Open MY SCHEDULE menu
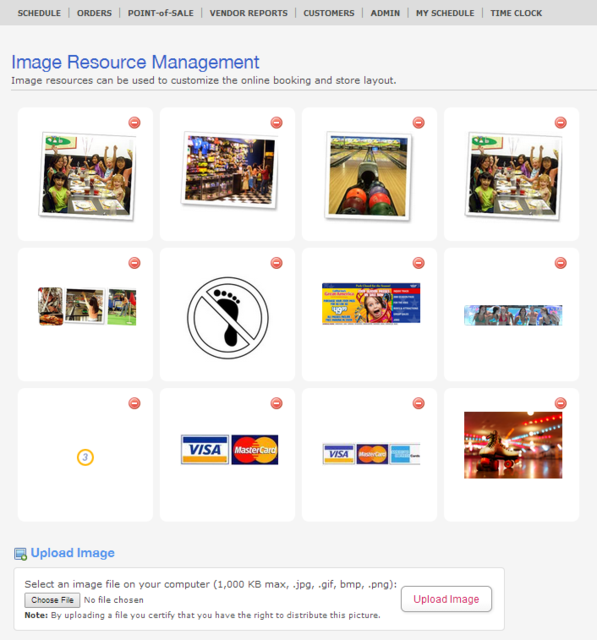Image resolution: width=597 pixels, height=640 pixels. click(445, 13)
